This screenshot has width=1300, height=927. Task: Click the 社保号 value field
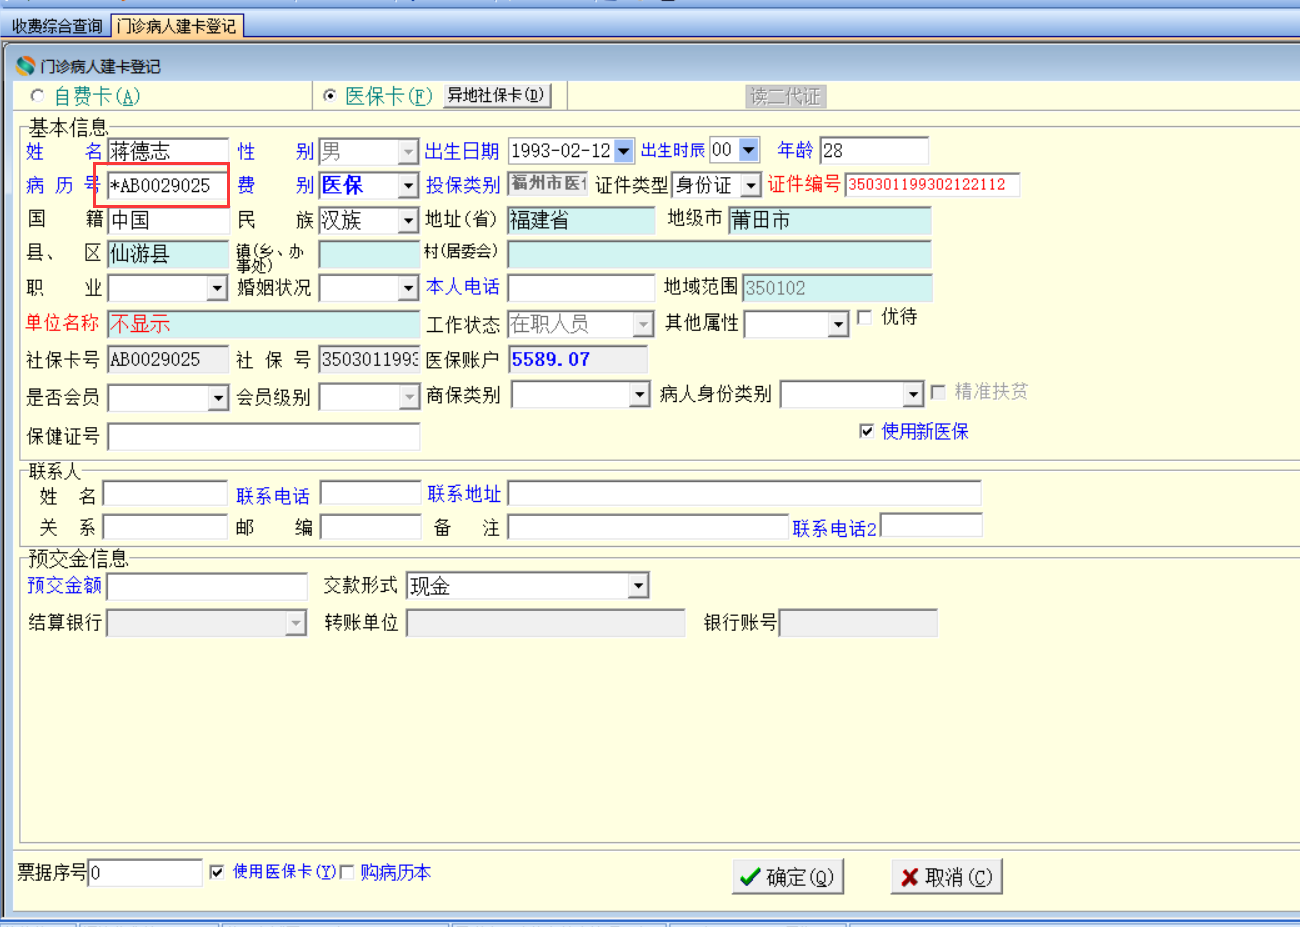click(x=369, y=359)
